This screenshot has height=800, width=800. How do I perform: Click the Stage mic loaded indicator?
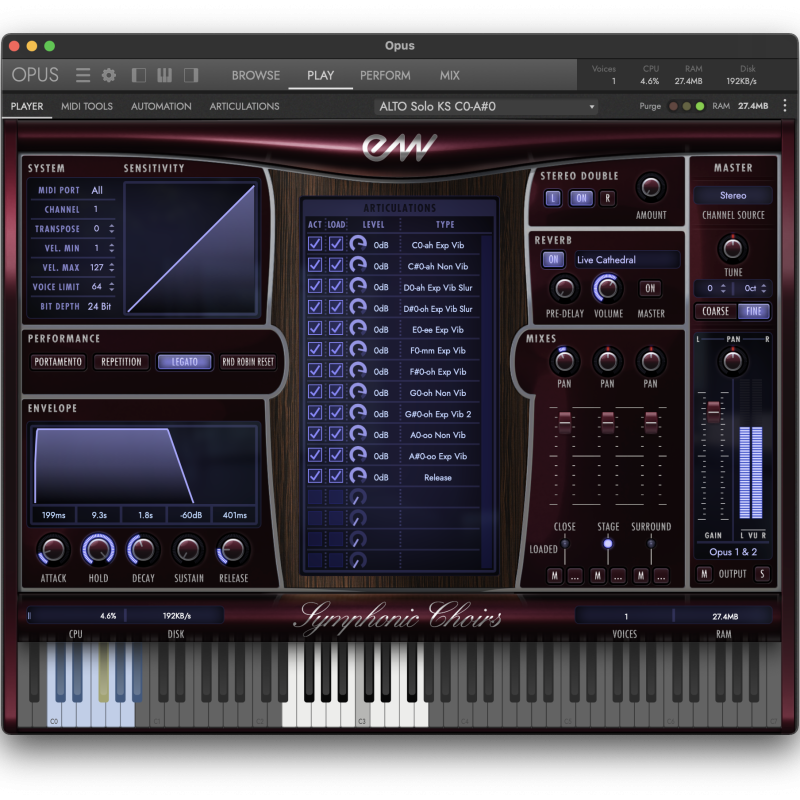point(607,544)
